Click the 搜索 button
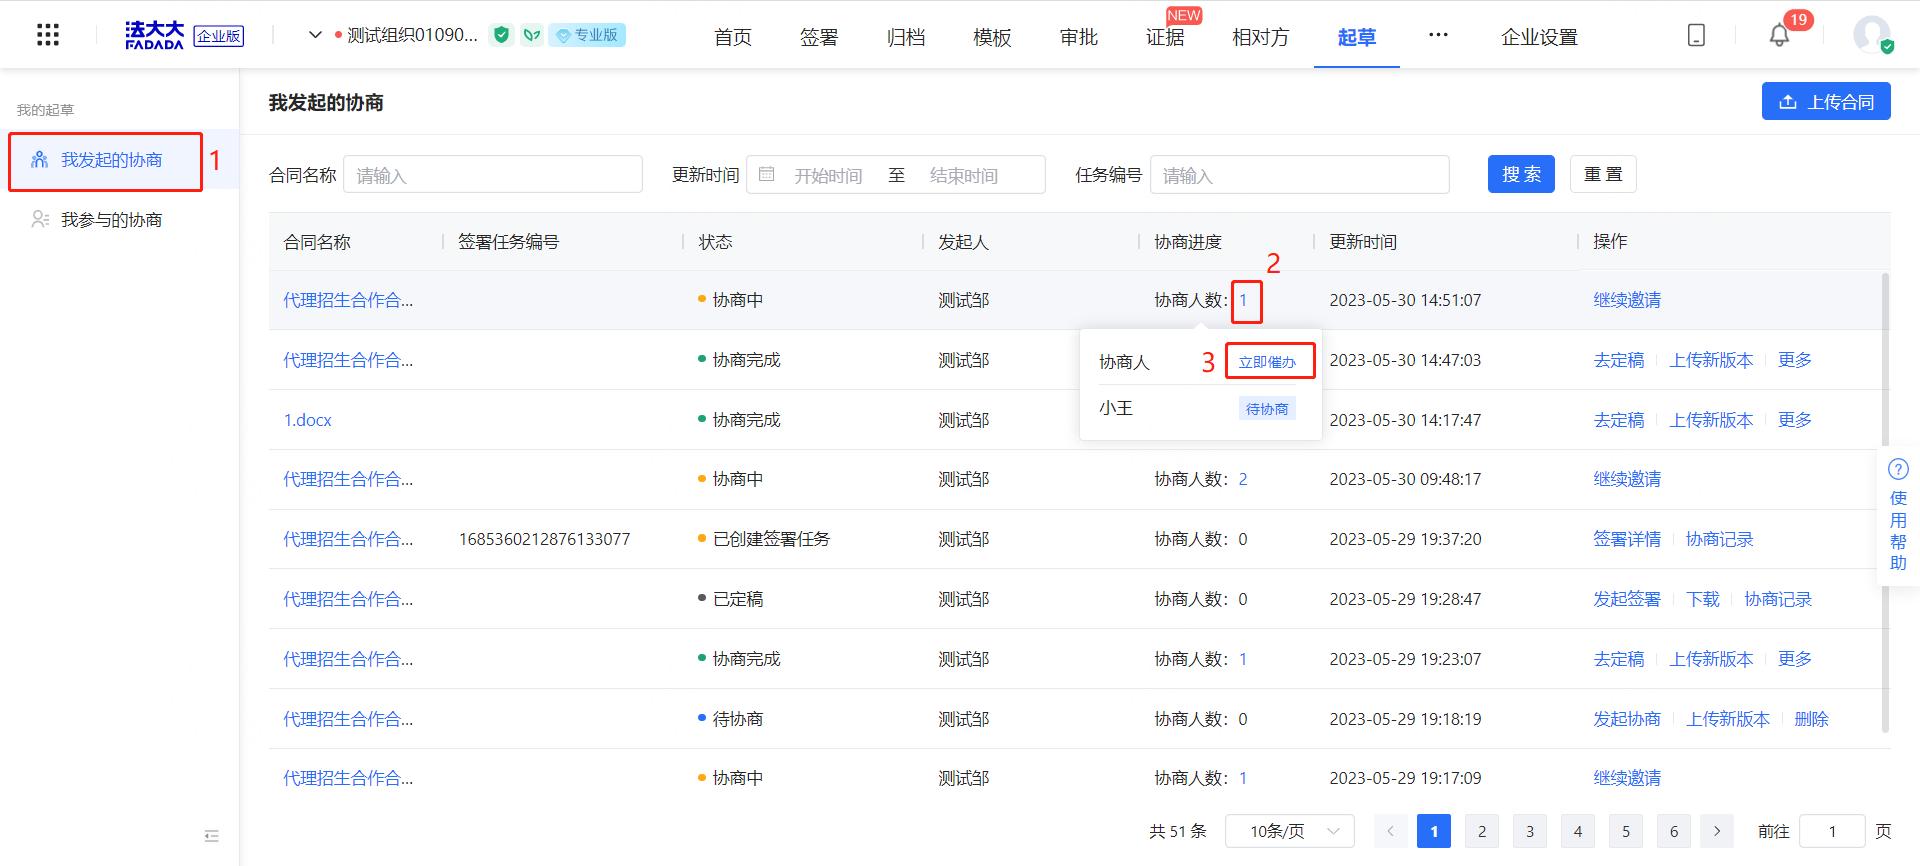This screenshot has width=1920, height=866. (x=1521, y=174)
